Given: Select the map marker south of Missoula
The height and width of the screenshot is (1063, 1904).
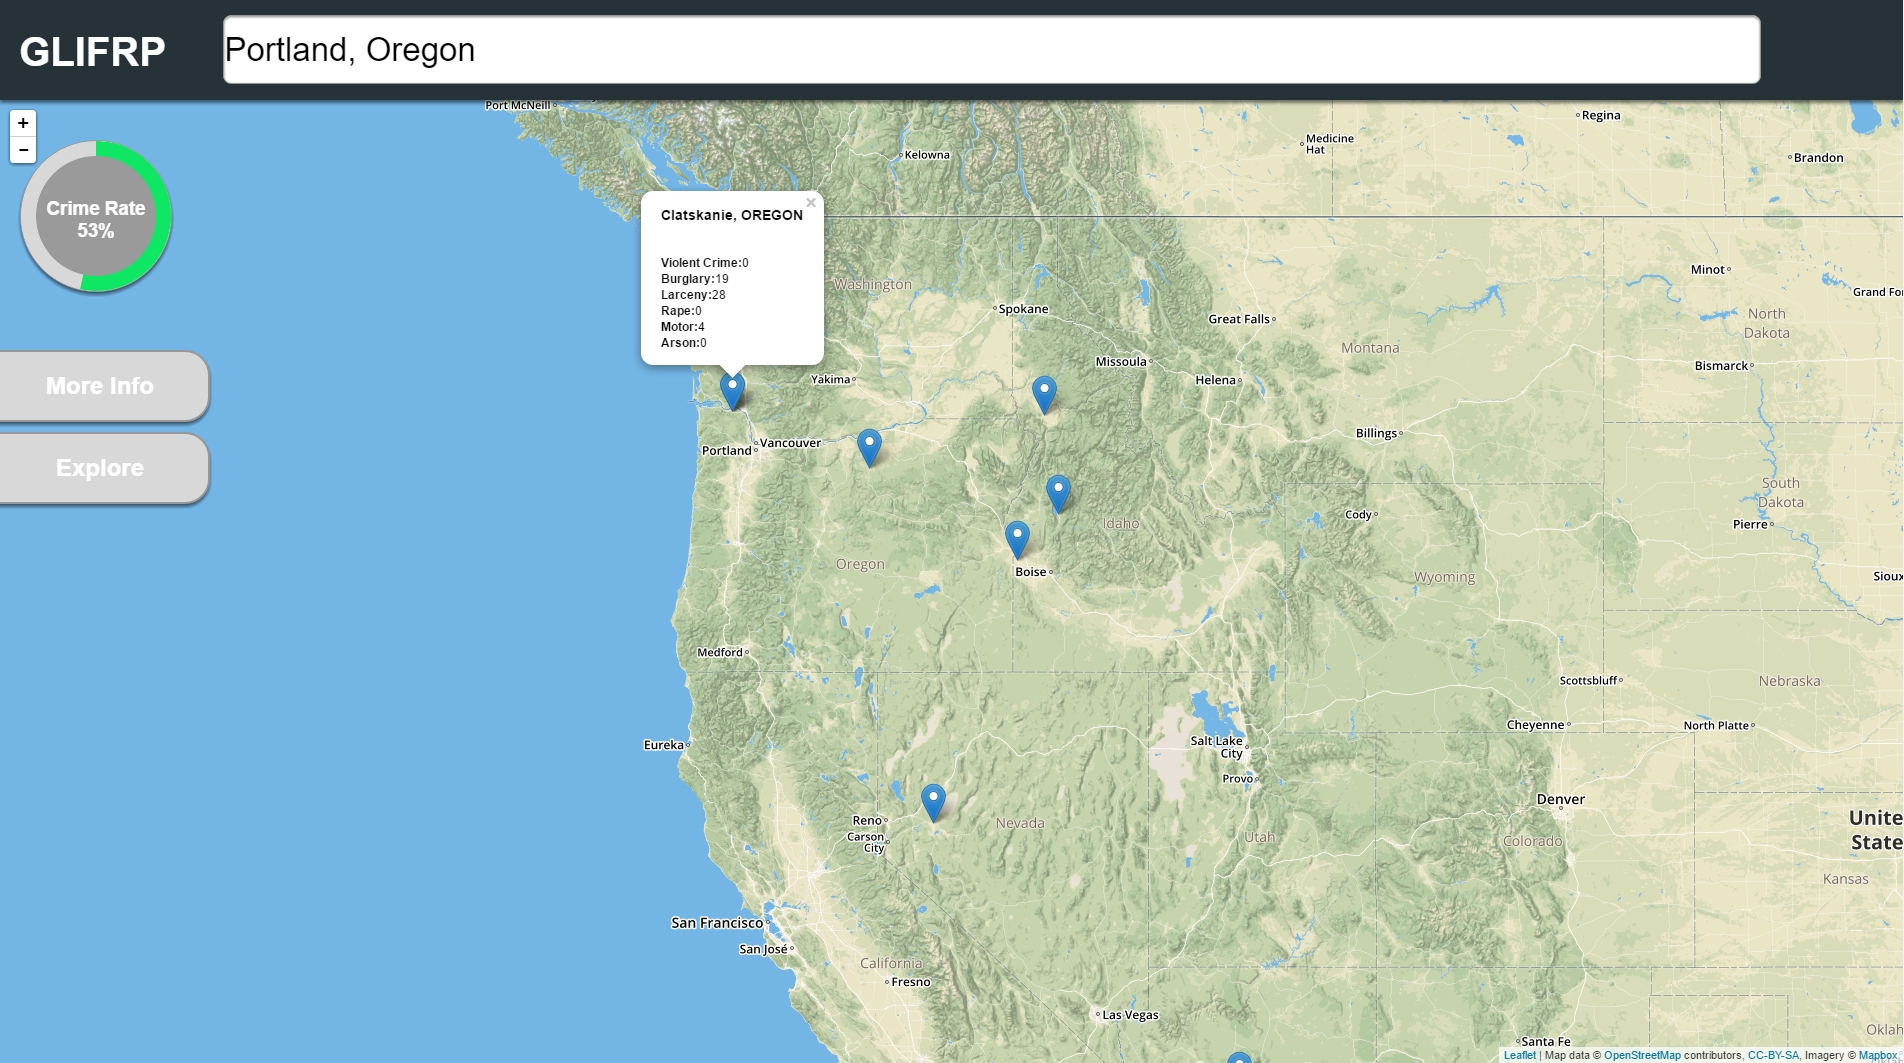Looking at the screenshot, I should tap(1044, 395).
